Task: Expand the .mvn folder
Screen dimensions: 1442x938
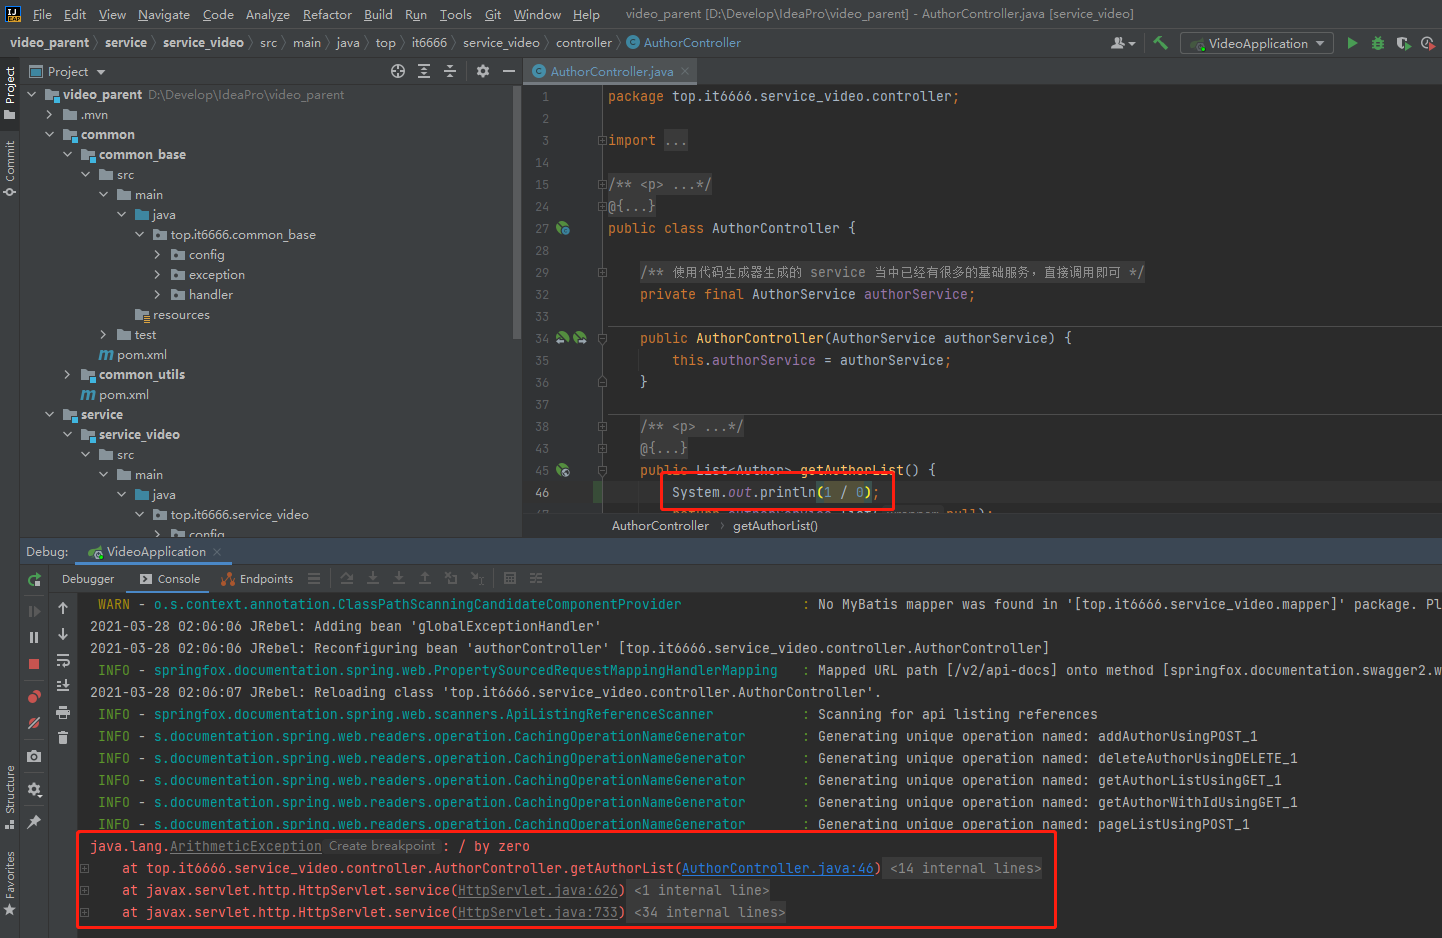Action: pyautogui.click(x=49, y=114)
